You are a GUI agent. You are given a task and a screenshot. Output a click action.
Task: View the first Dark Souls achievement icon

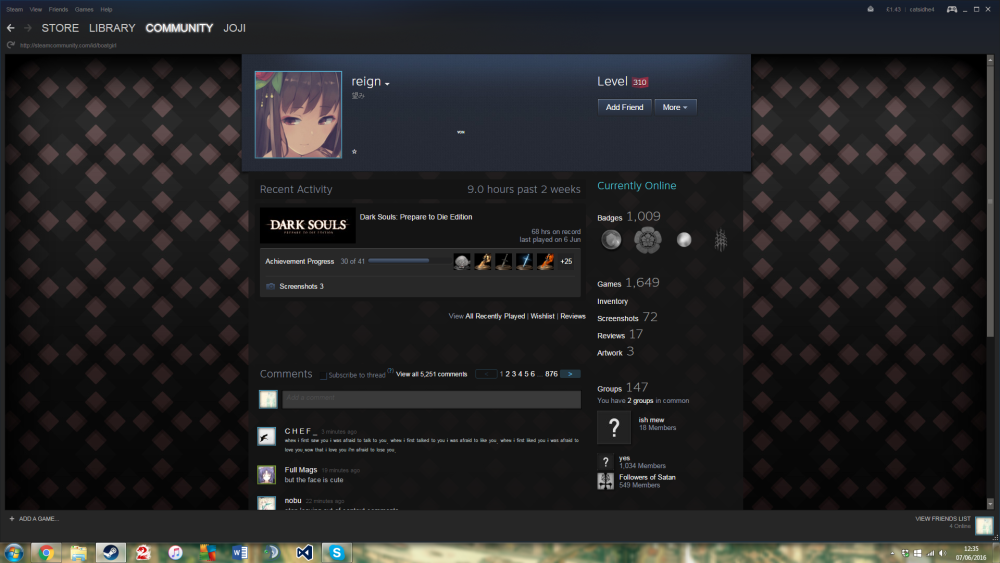point(462,261)
